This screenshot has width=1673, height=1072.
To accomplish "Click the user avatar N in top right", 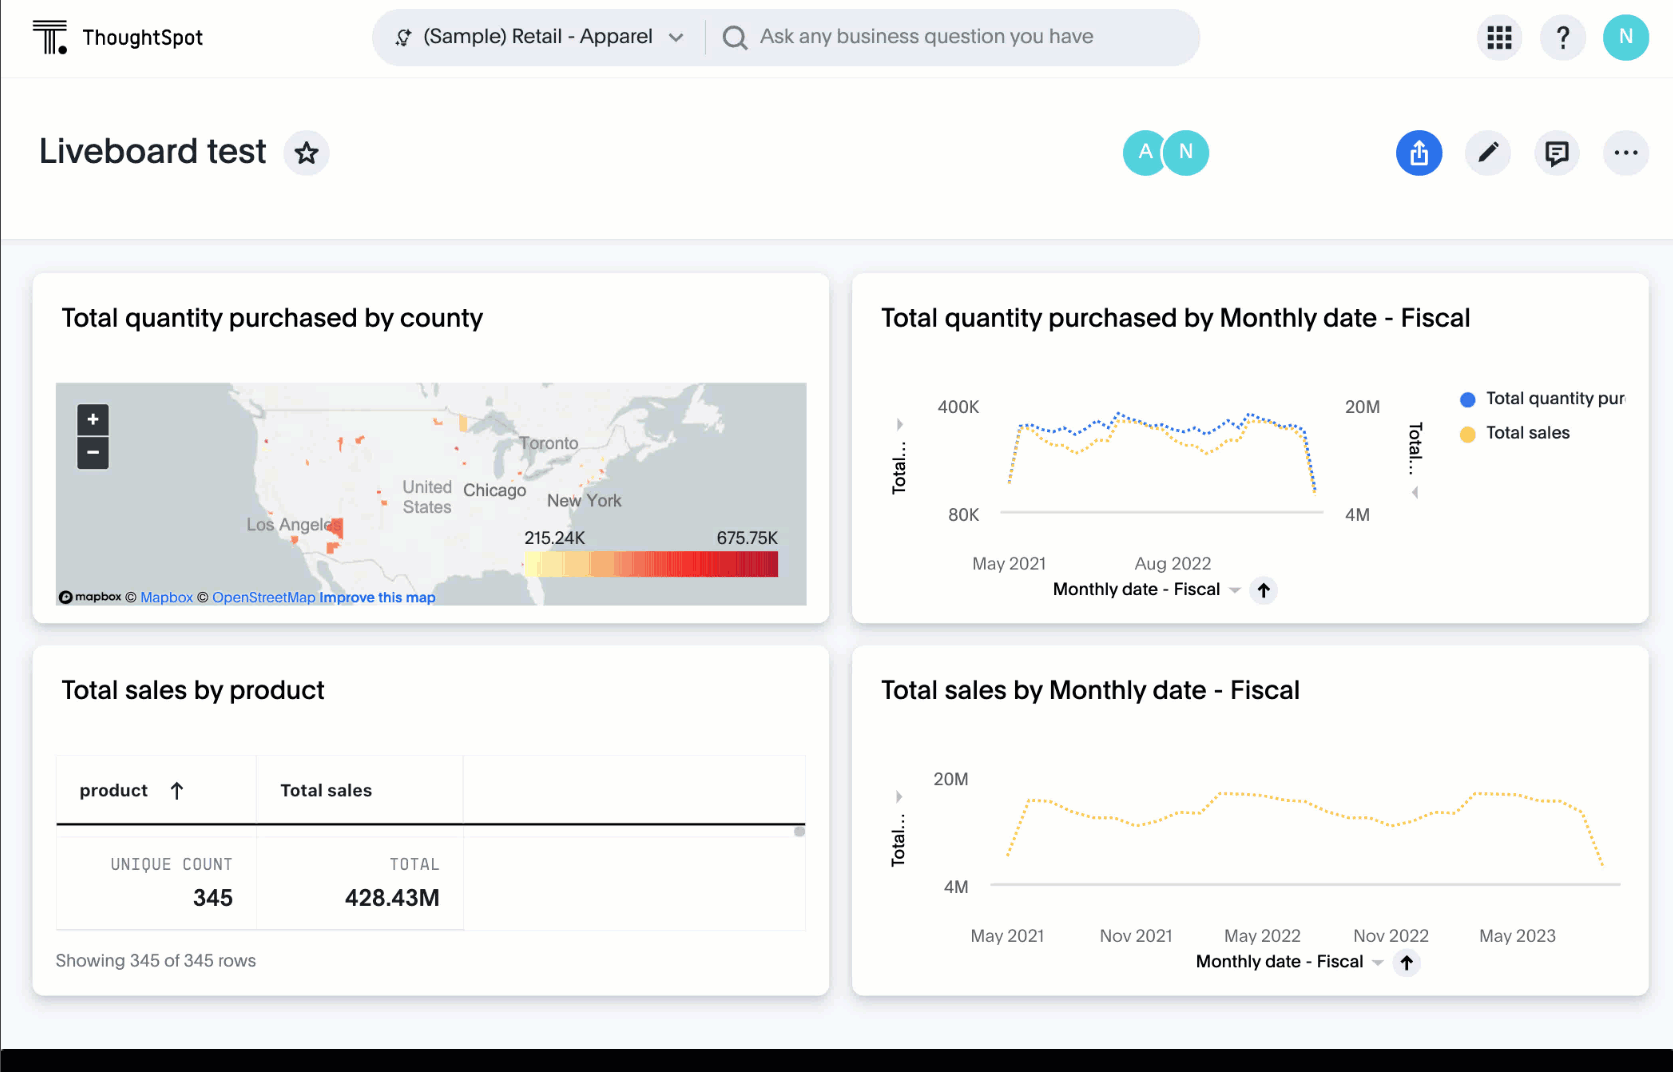I will click(x=1626, y=37).
